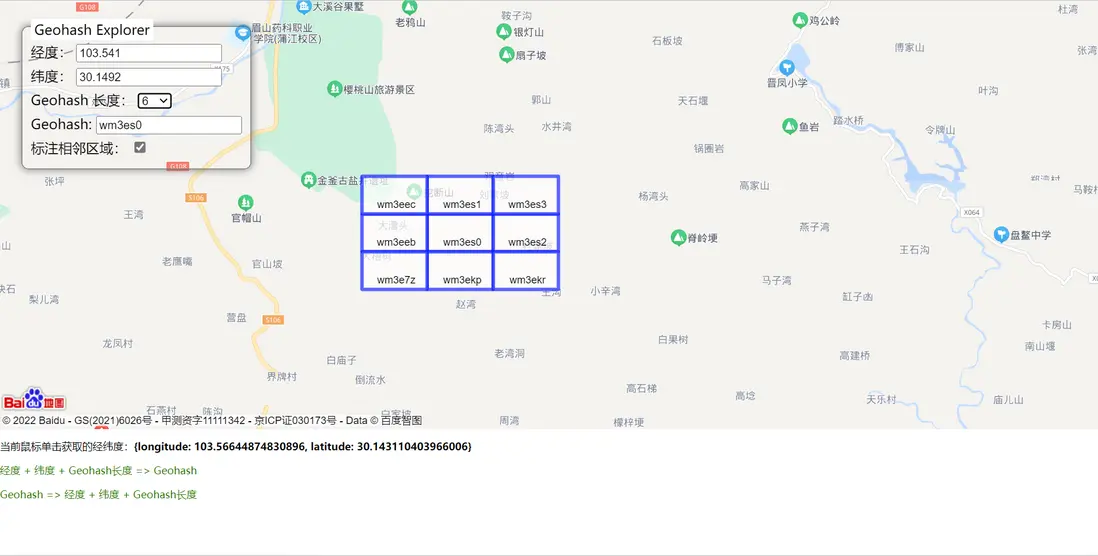
Task: Click the 金釜古盐井遗址 heritage marker icon
Action: (308, 180)
